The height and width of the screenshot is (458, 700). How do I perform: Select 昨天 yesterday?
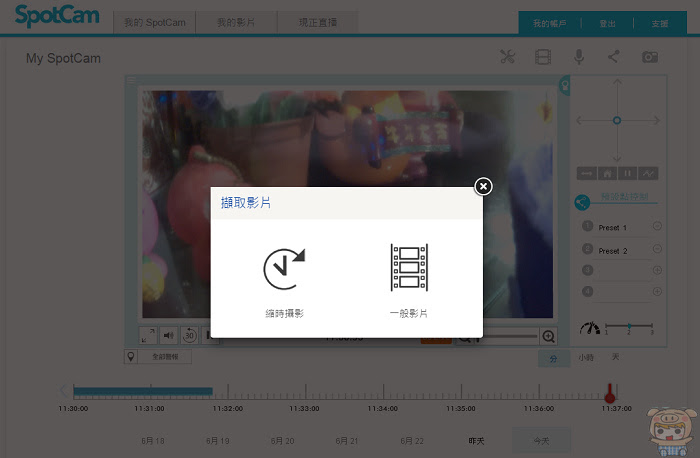(476, 441)
